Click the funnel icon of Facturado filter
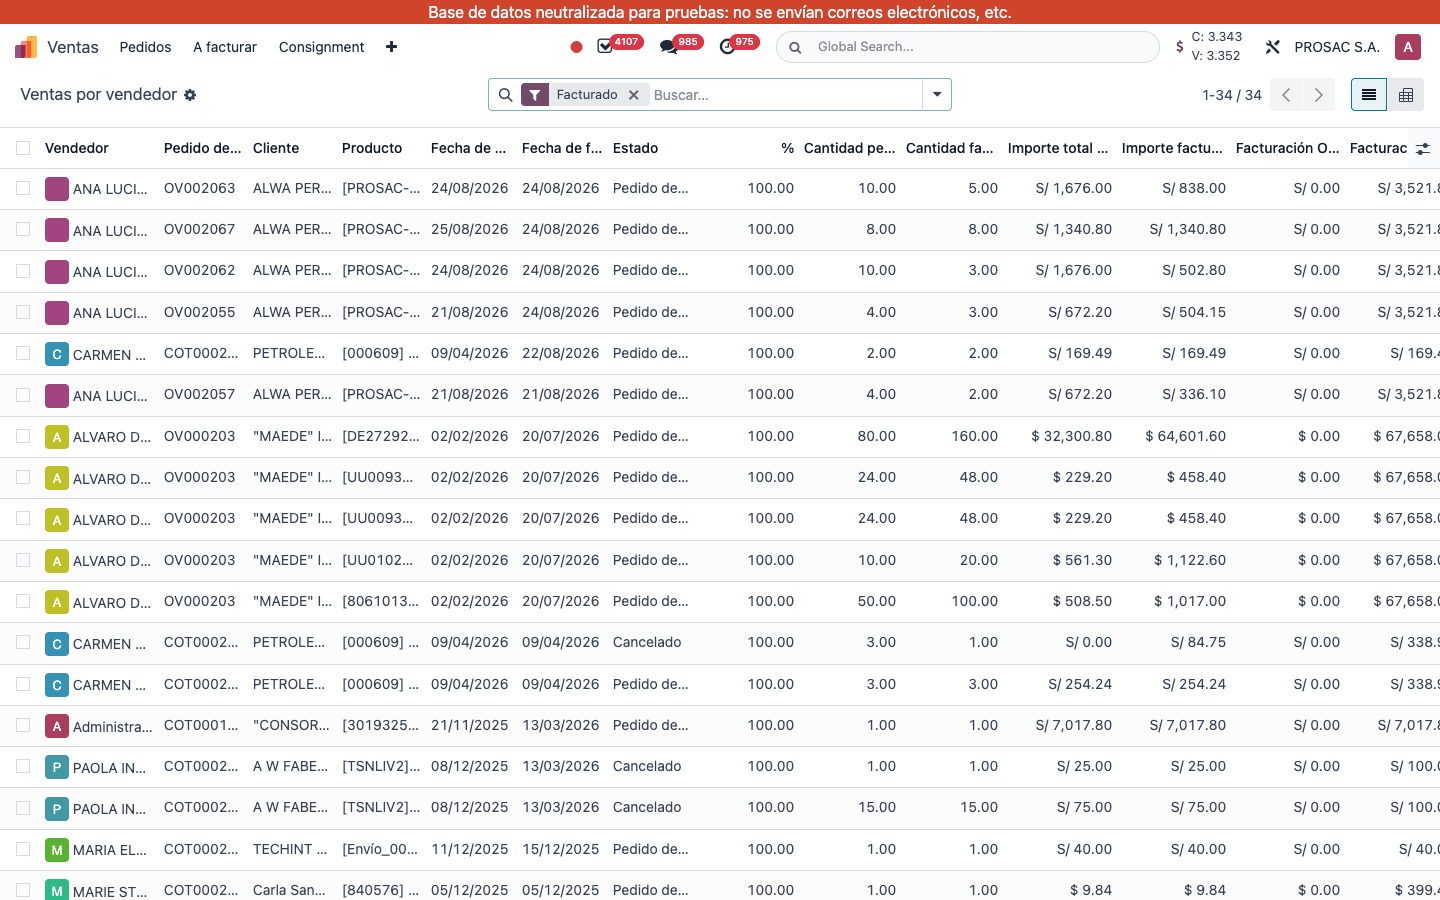 (x=535, y=95)
